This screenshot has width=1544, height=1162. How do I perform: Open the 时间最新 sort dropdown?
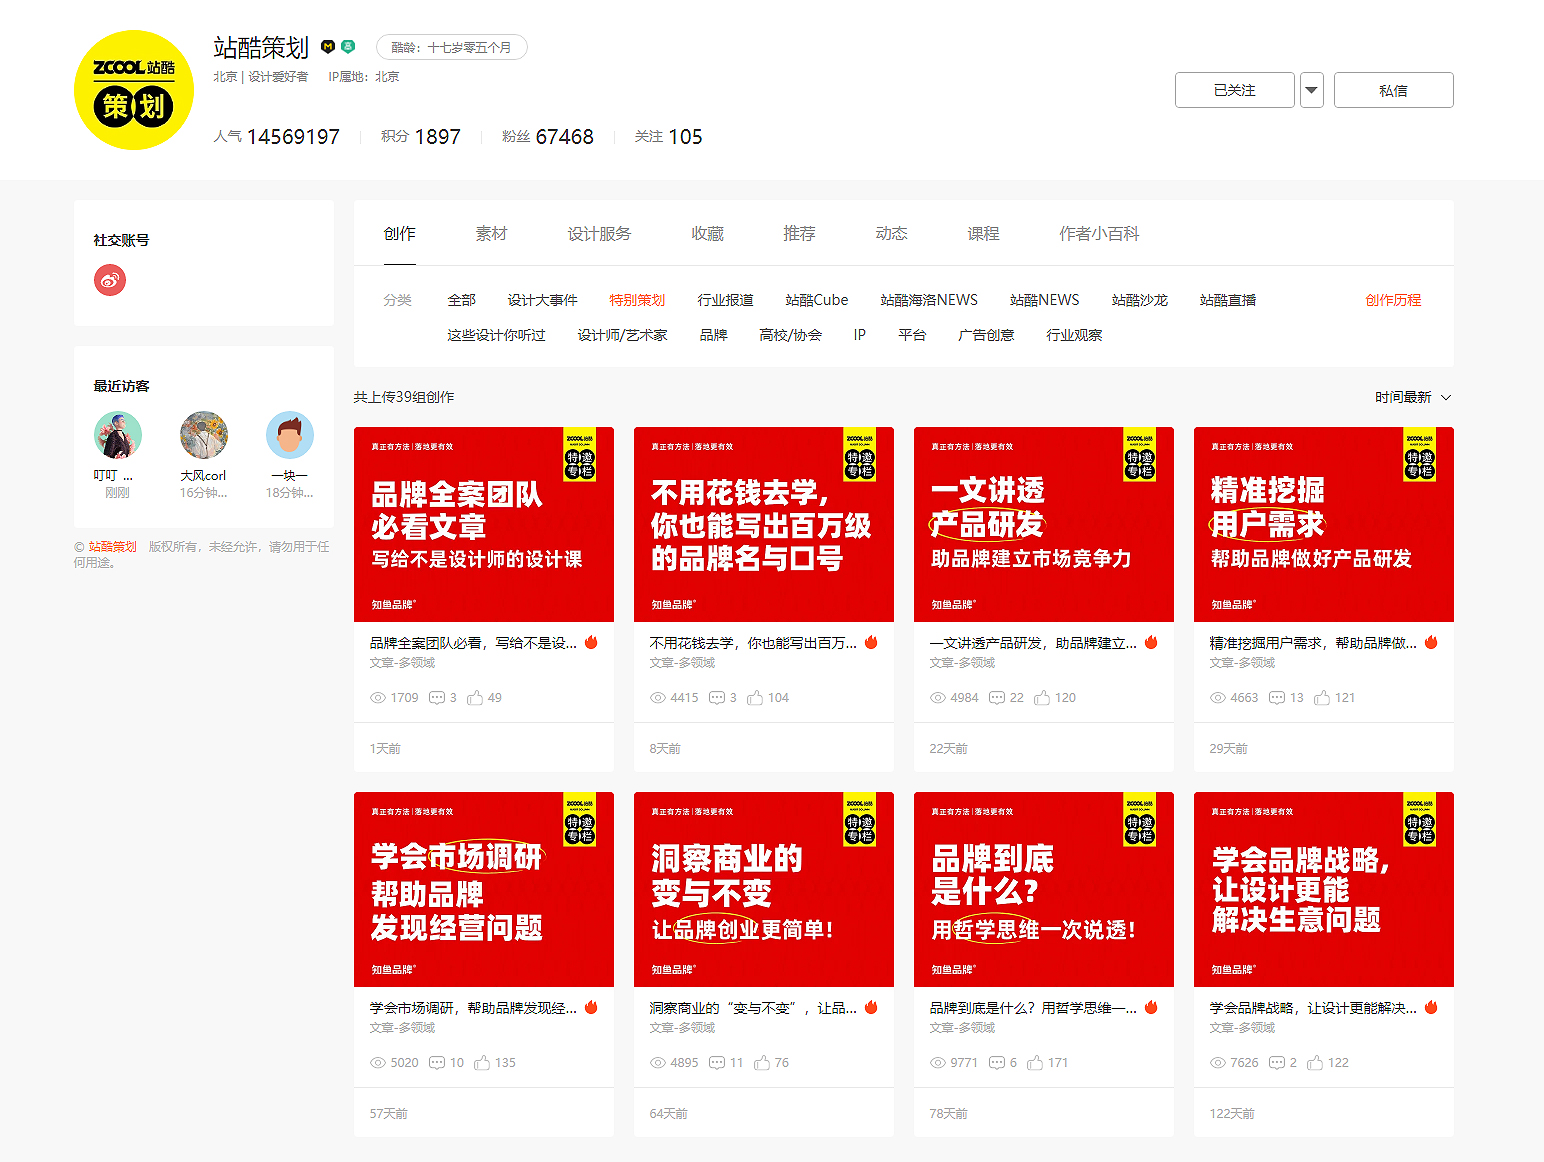coord(1413,397)
